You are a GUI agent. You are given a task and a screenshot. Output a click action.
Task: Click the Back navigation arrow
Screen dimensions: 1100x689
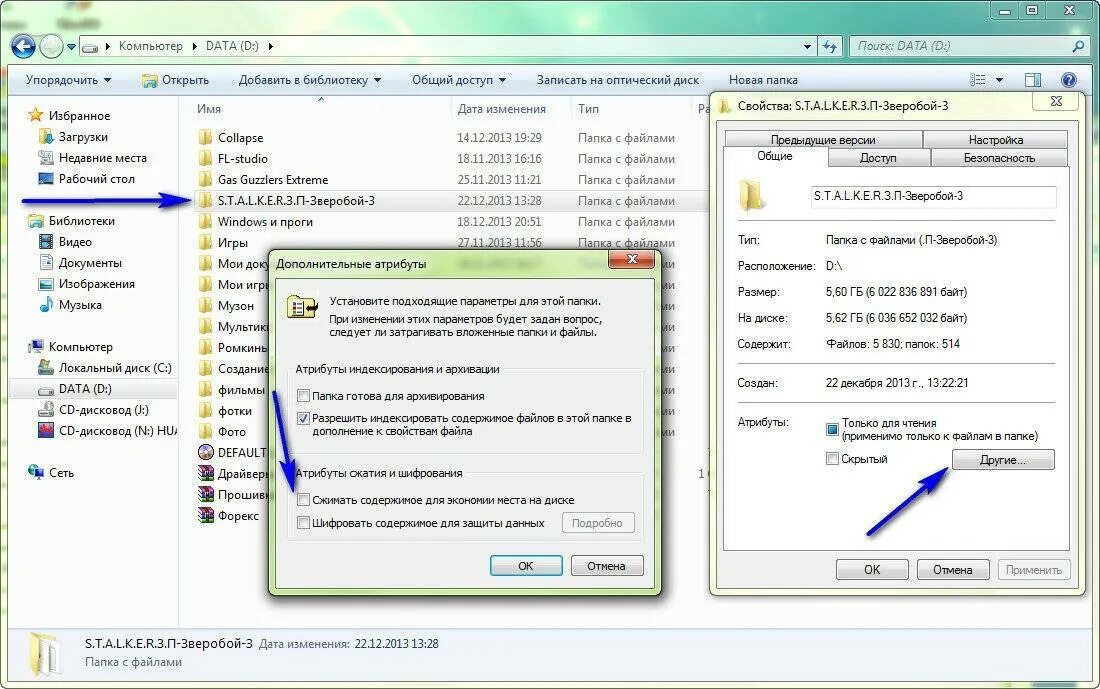[23, 46]
